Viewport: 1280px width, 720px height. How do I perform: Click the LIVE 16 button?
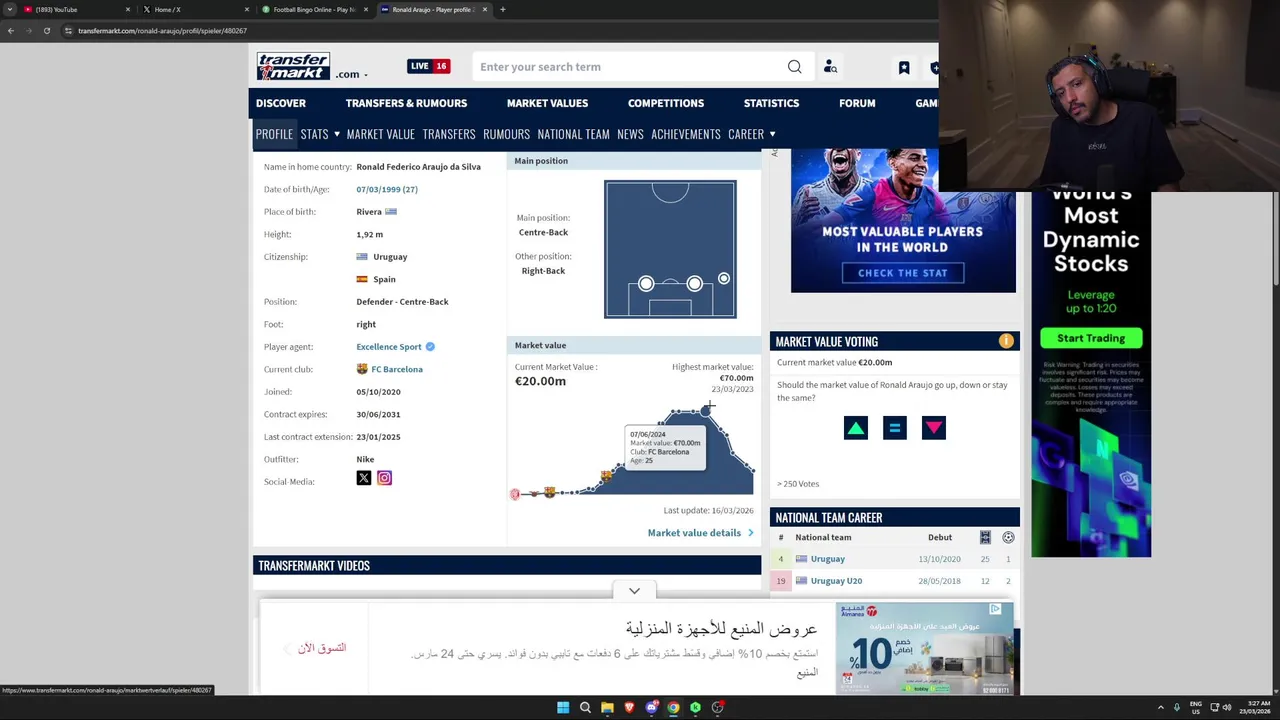tap(429, 66)
